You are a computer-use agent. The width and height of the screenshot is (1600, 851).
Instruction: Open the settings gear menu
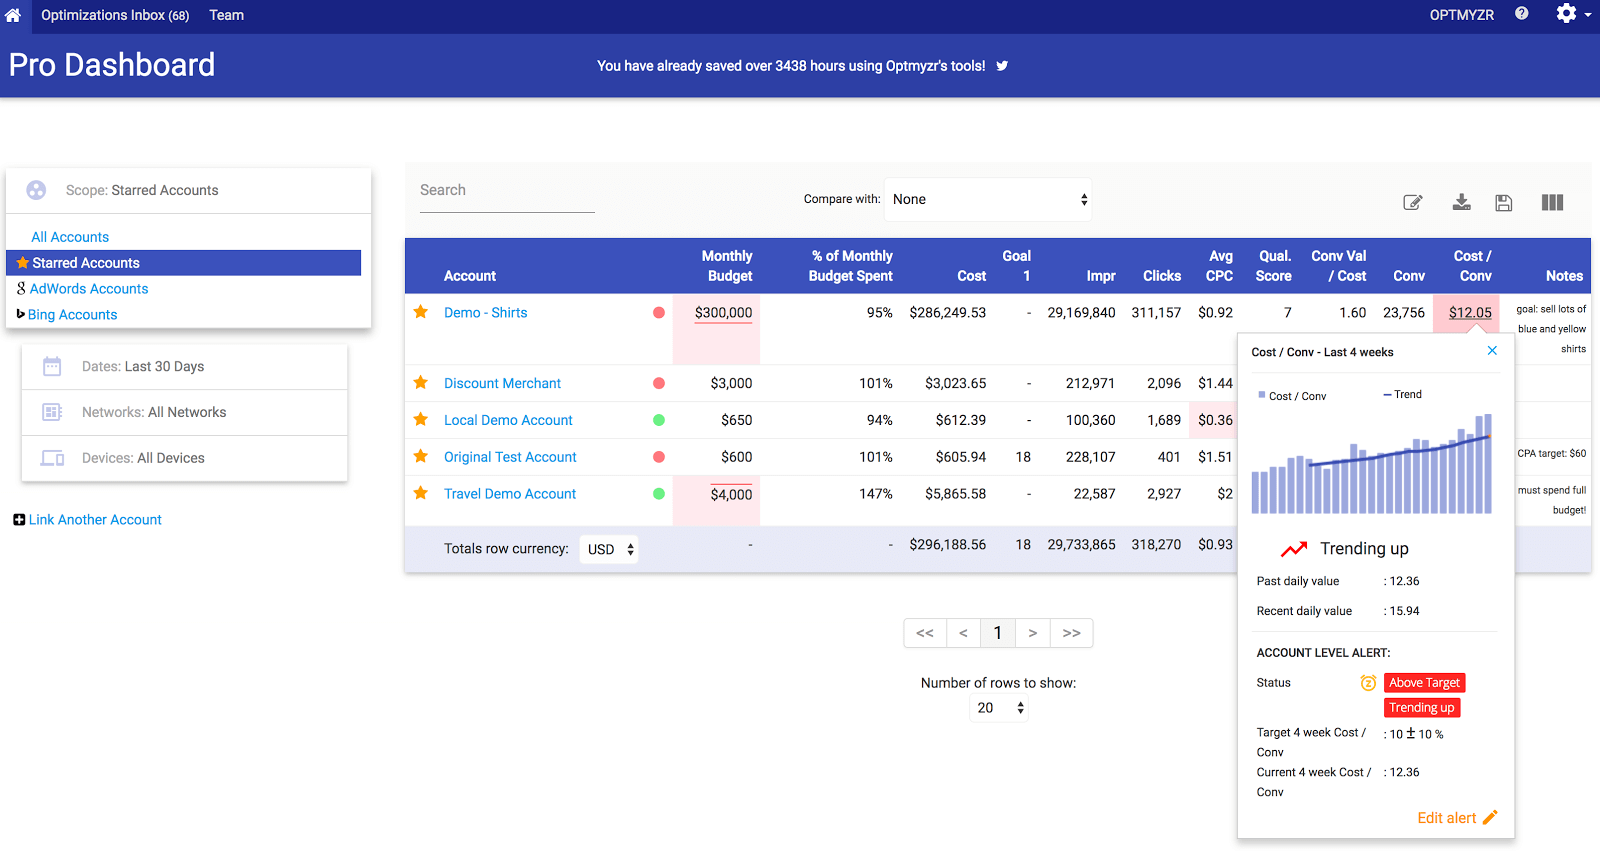(x=1567, y=14)
